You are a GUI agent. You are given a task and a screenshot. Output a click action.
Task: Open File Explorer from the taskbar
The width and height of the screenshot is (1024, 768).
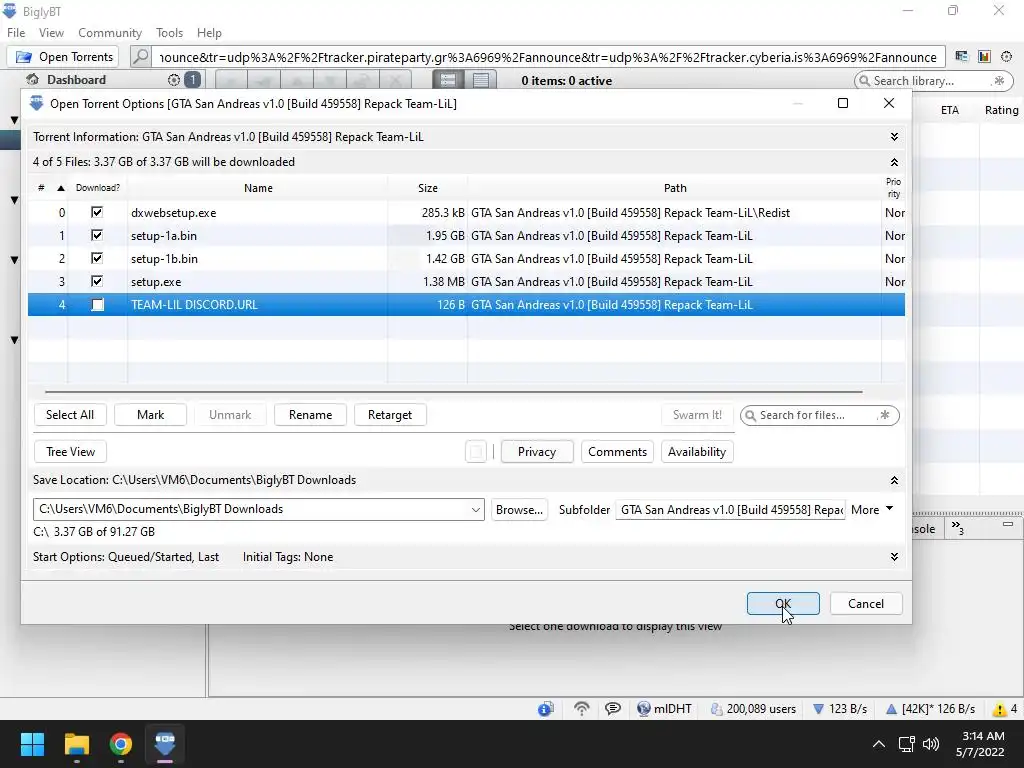point(76,744)
